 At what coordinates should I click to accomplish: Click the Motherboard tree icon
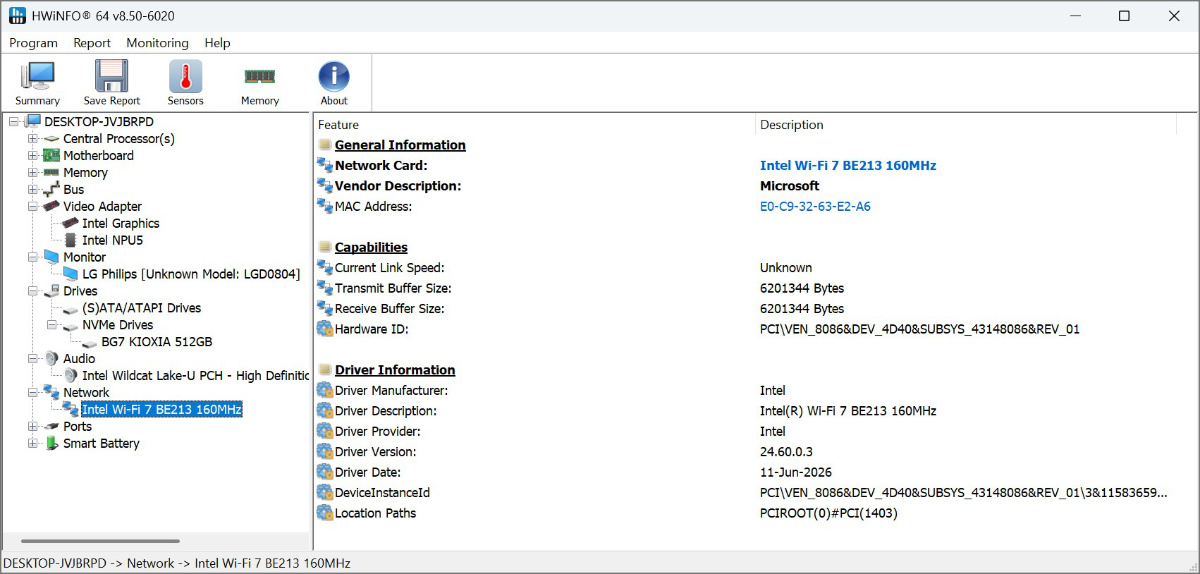coord(52,156)
